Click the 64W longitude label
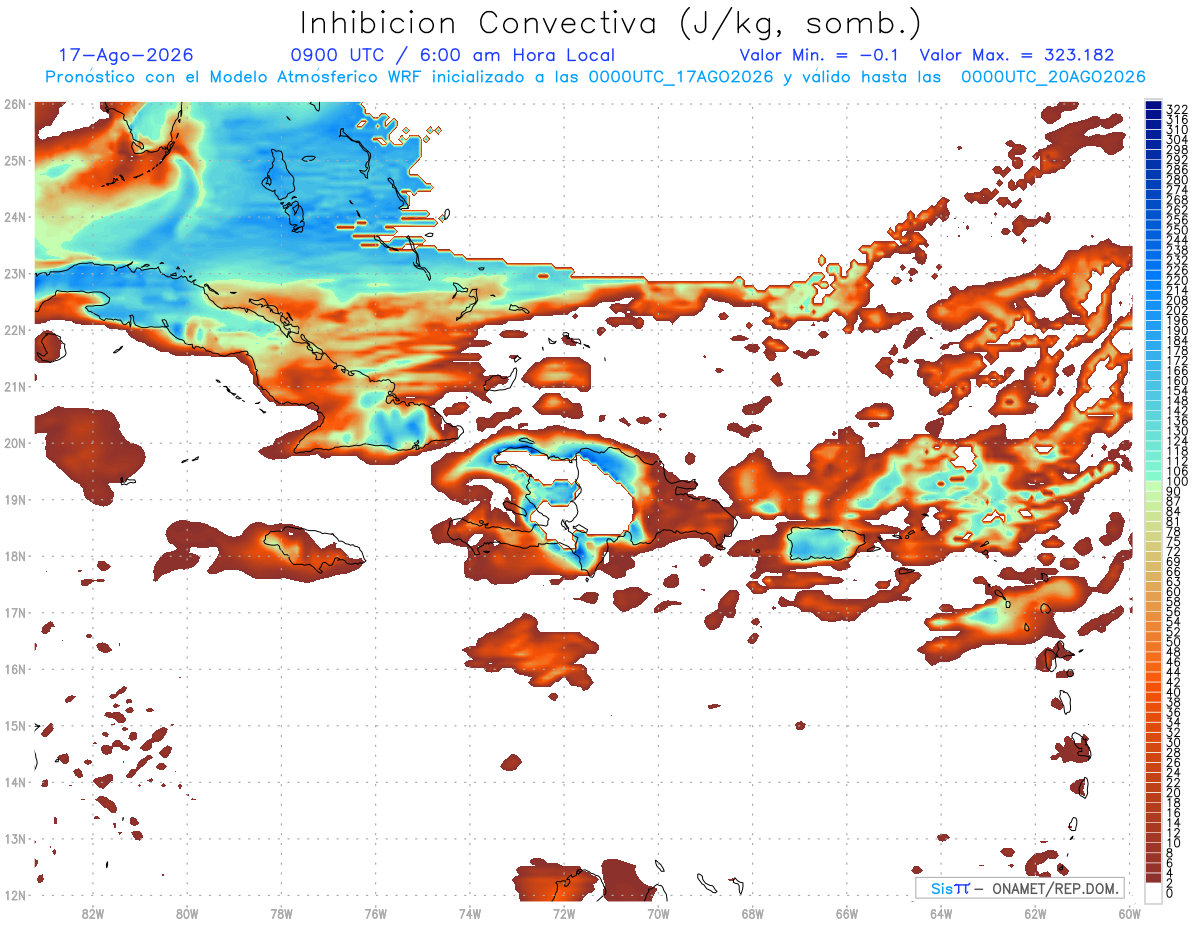1200x927 pixels. point(940,913)
